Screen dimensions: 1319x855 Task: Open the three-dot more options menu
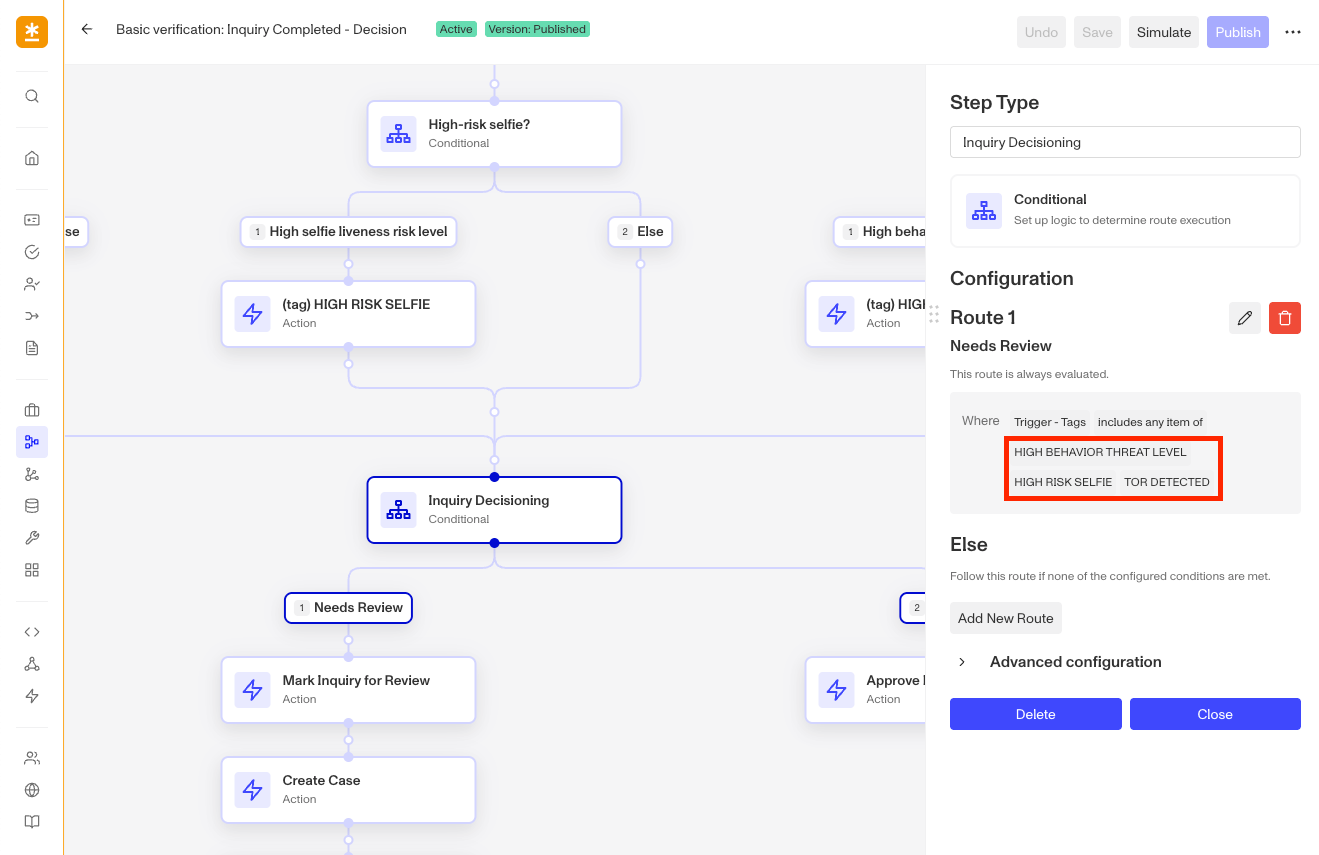tap(1293, 32)
